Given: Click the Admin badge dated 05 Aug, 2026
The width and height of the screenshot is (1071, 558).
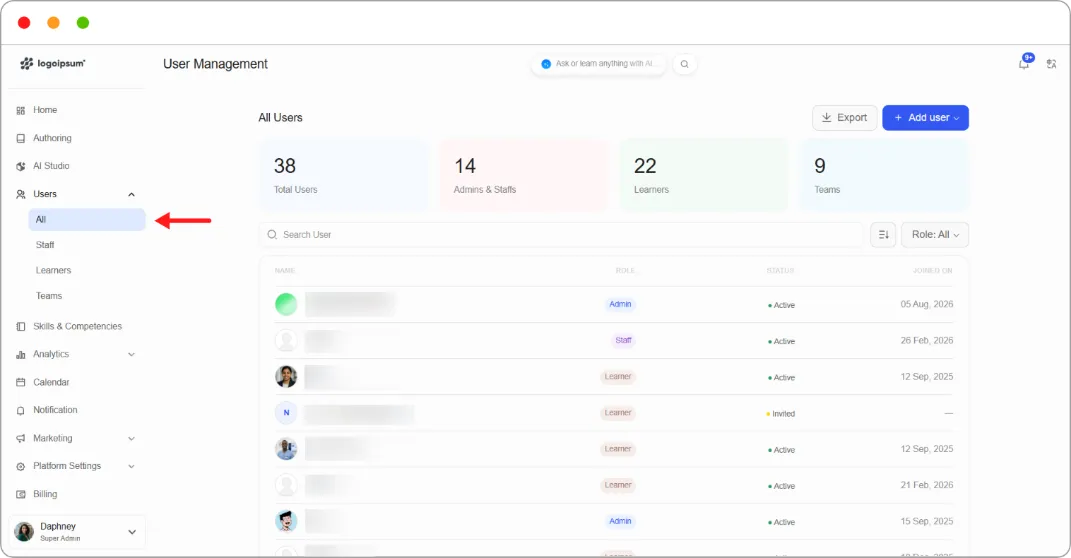Looking at the screenshot, I should click(x=620, y=305).
